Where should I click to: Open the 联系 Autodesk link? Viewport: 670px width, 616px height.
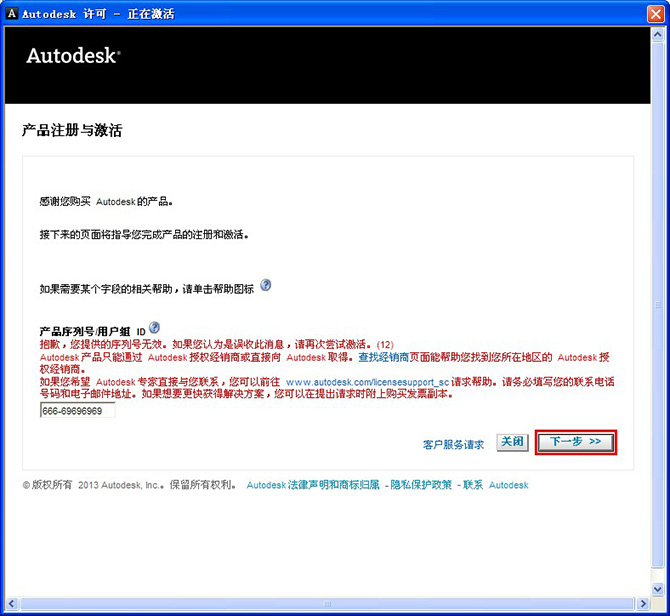[496, 485]
